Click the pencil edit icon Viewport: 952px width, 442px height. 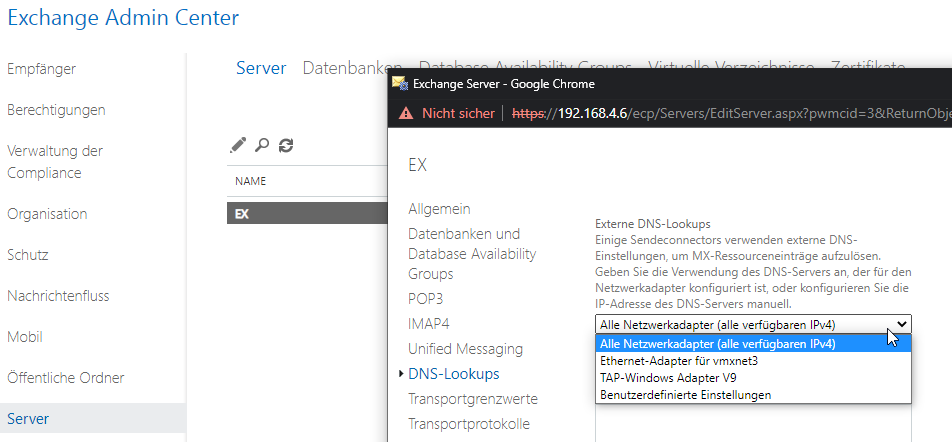238,145
